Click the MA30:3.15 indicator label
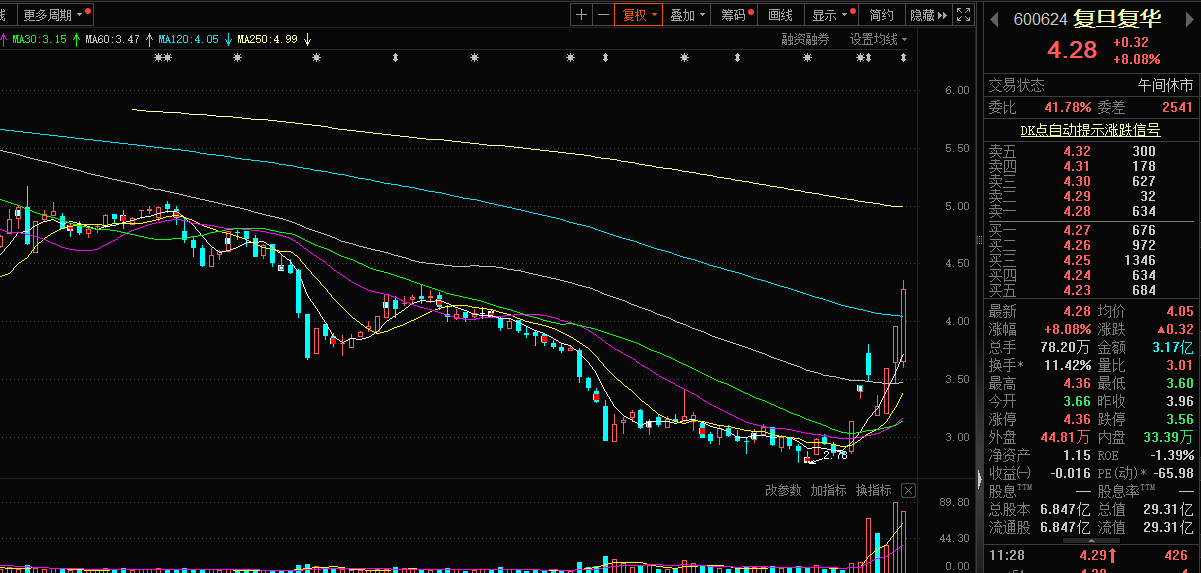The width and height of the screenshot is (1201, 573). (x=40, y=39)
